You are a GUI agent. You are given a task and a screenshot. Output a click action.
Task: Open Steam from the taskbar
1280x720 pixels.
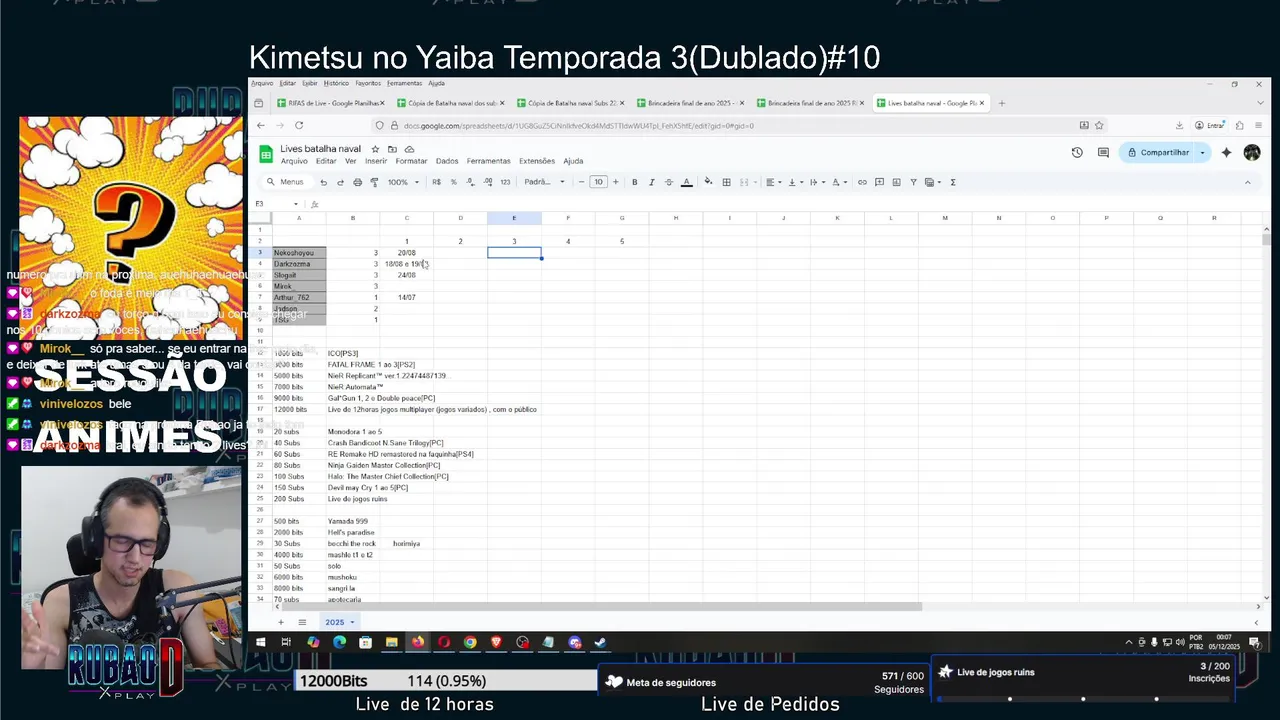pyautogui.click(x=600, y=642)
